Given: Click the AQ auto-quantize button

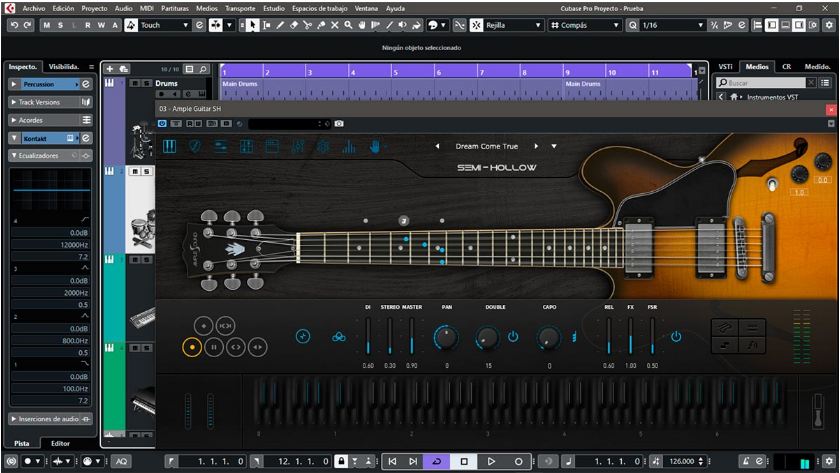Looking at the screenshot, I should pos(122,461).
